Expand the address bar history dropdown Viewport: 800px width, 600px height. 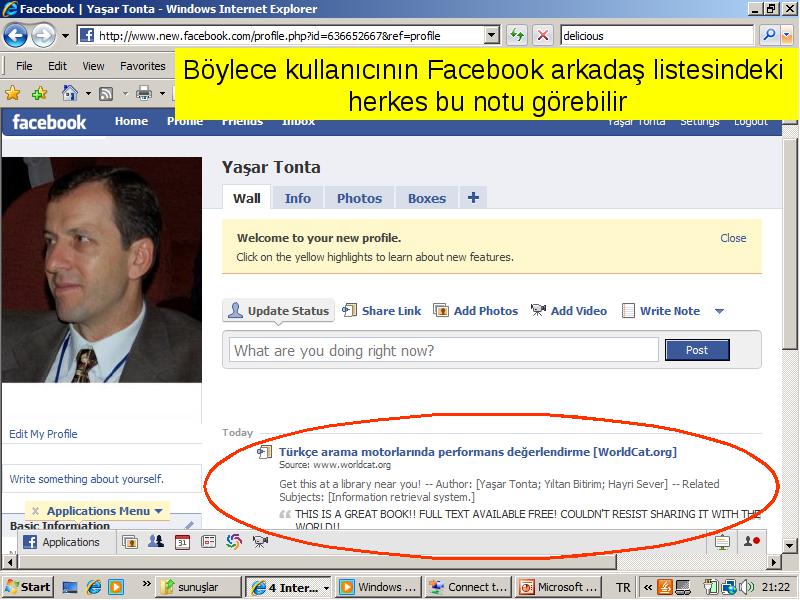tap(491, 36)
